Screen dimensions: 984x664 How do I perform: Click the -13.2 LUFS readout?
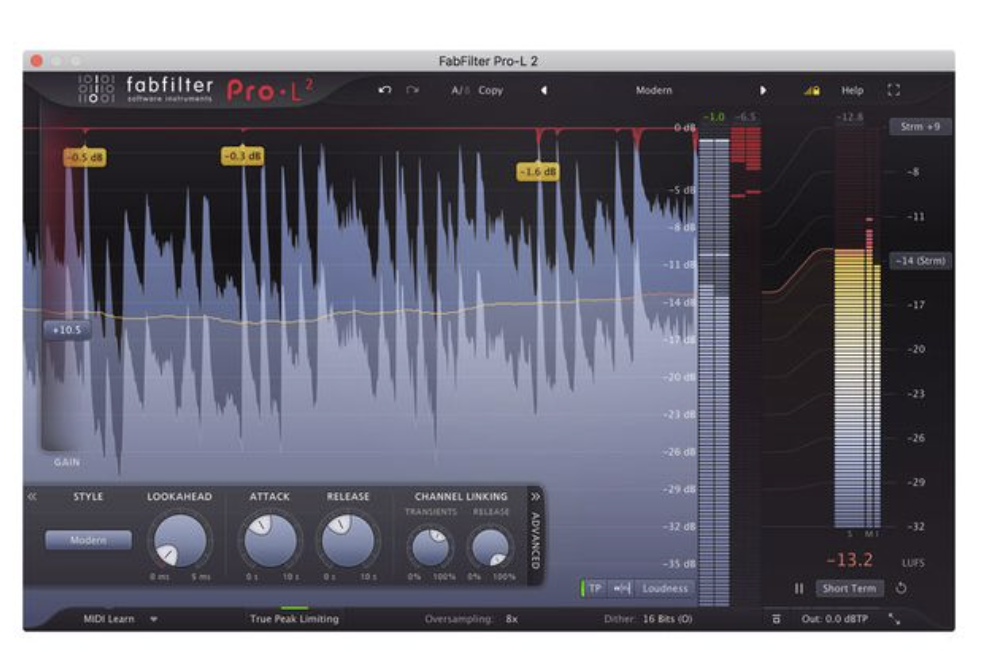[850, 559]
